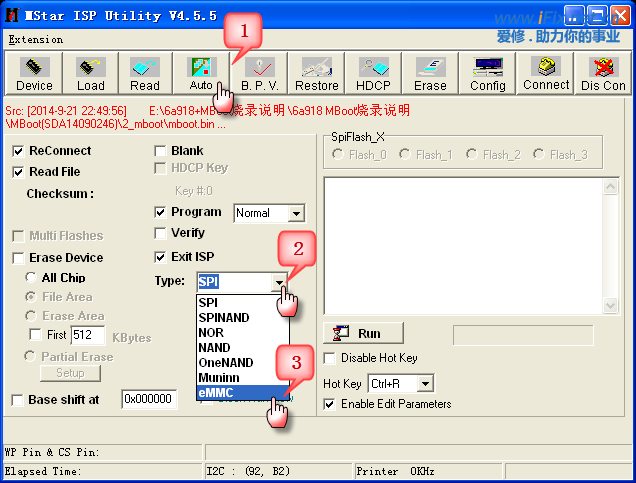
Task: Click the Erase toolbar icon
Action: tap(430, 73)
